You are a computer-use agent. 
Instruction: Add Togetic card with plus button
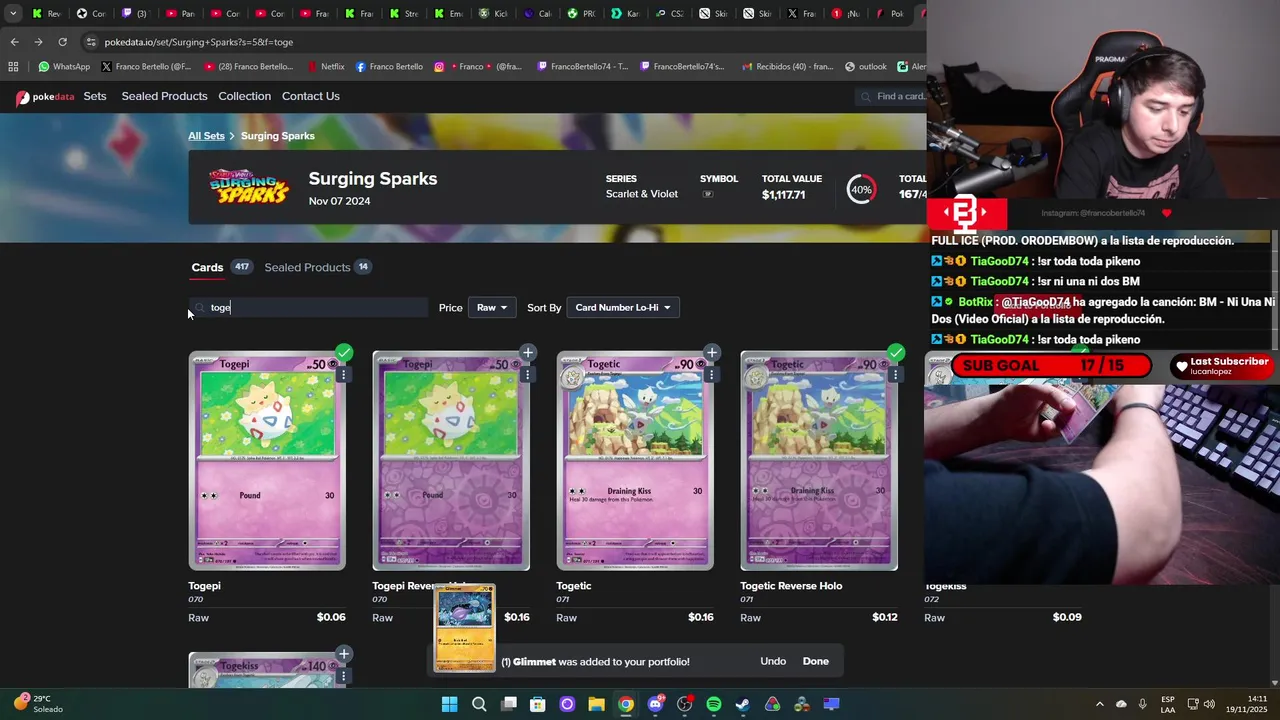[711, 352]
